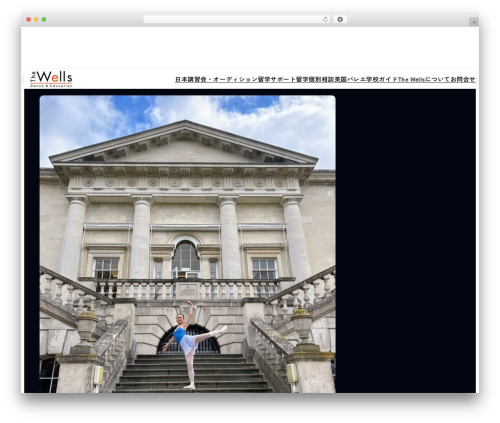The image size is (500, 423).
Task: Open a new browser tab with plus button
Action: pos(474,22)
